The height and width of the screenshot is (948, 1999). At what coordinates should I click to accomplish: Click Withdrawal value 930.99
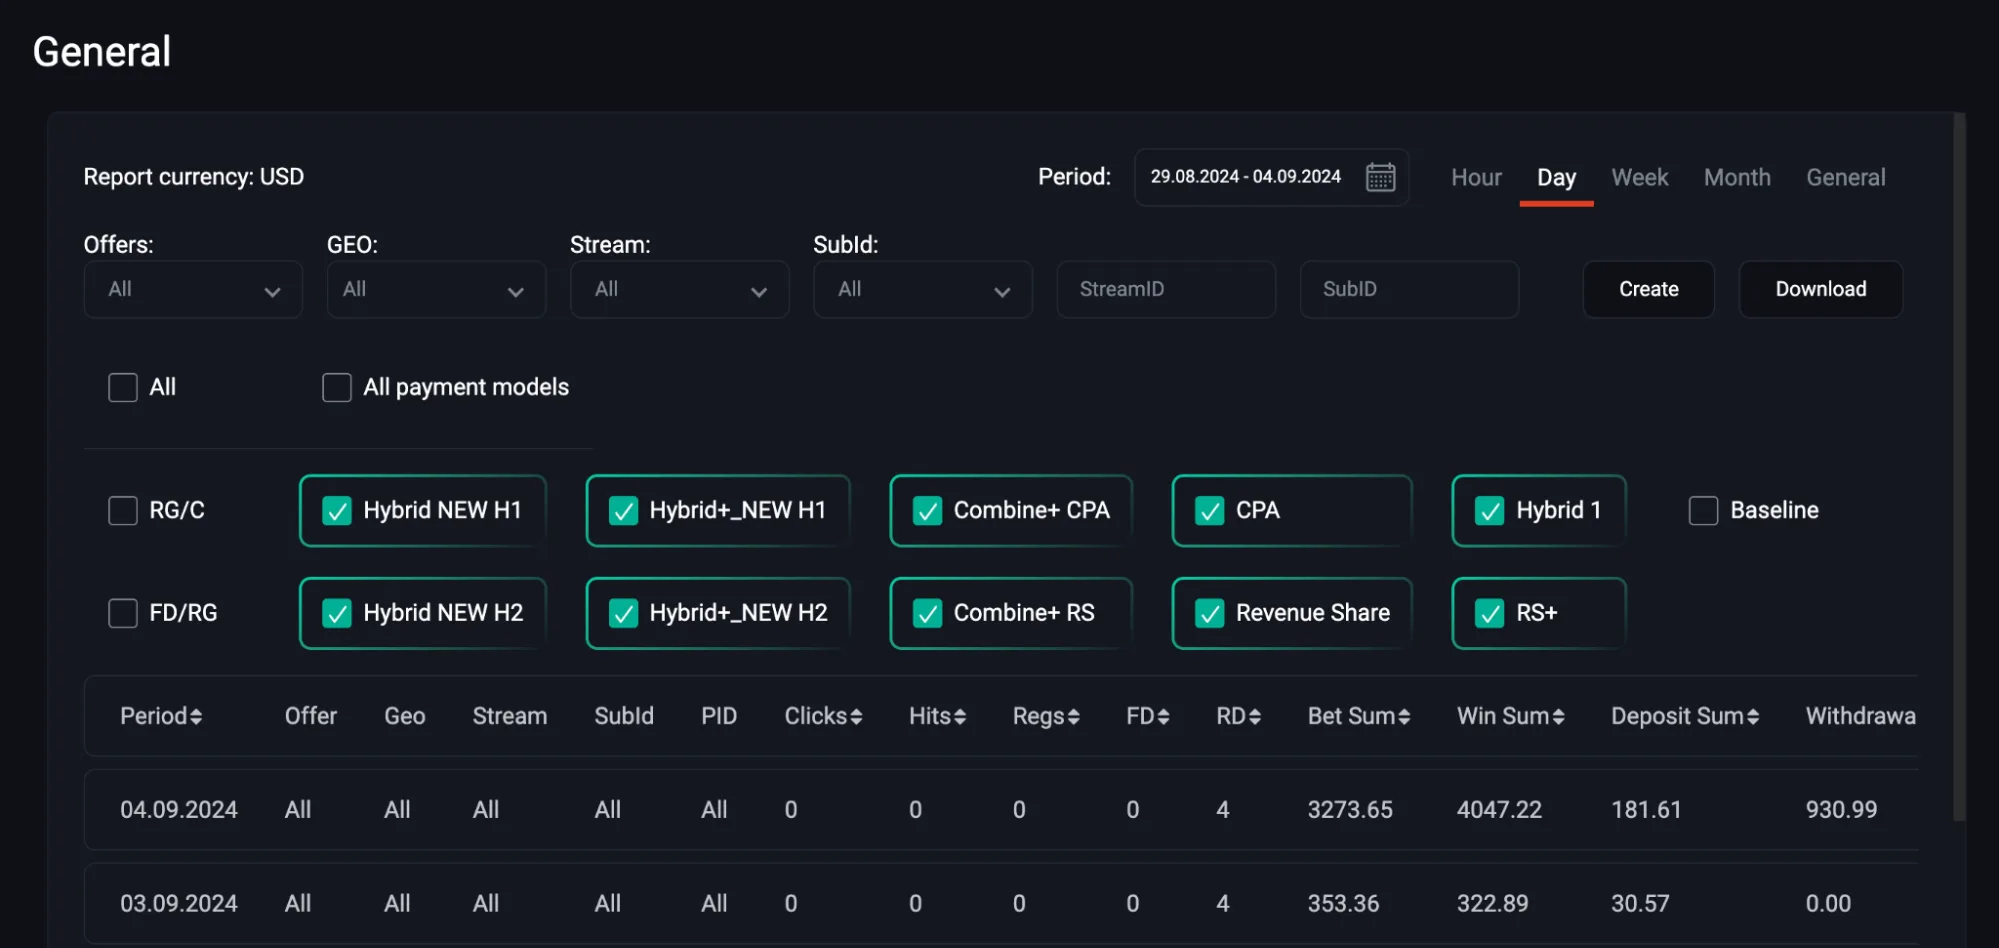coord(1841,809)
